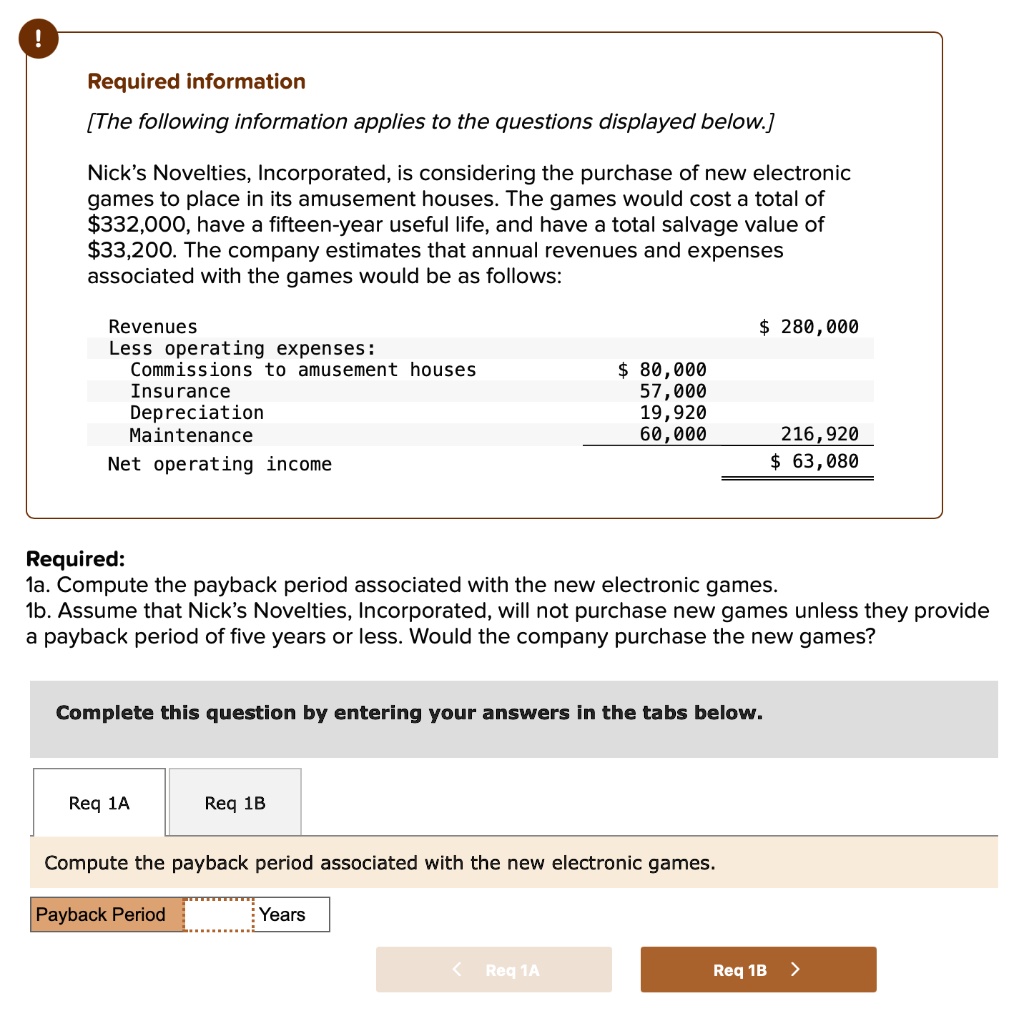Switch to the Req 1B tab

point(235,801)
